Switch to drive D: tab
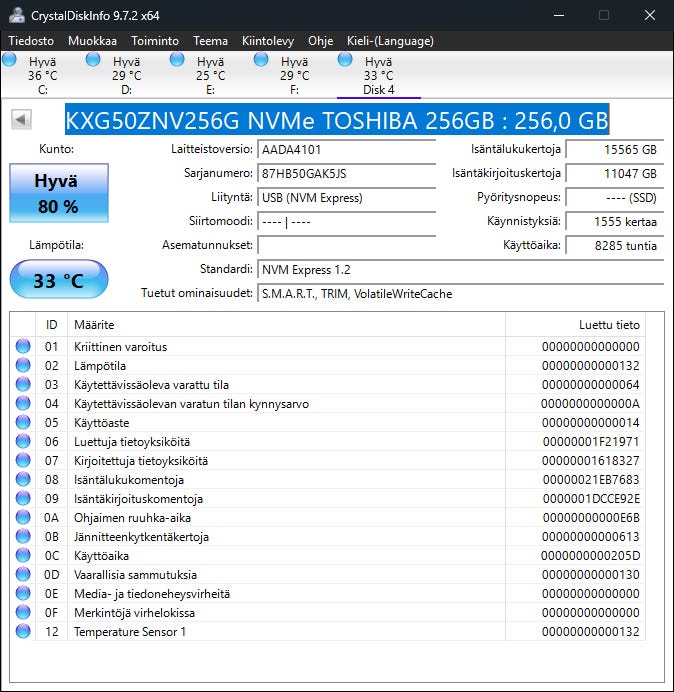The image size is (674, 692). tap(126, 75)
